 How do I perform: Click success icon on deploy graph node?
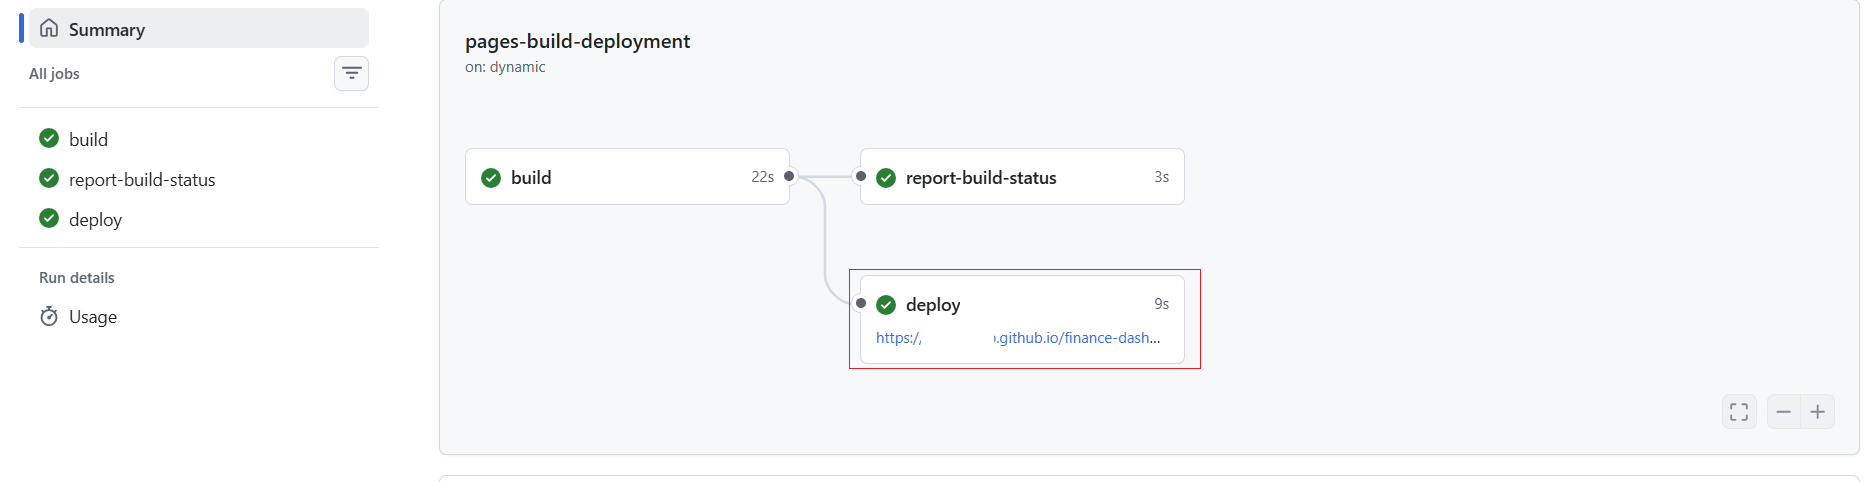(x=886, y=305)
